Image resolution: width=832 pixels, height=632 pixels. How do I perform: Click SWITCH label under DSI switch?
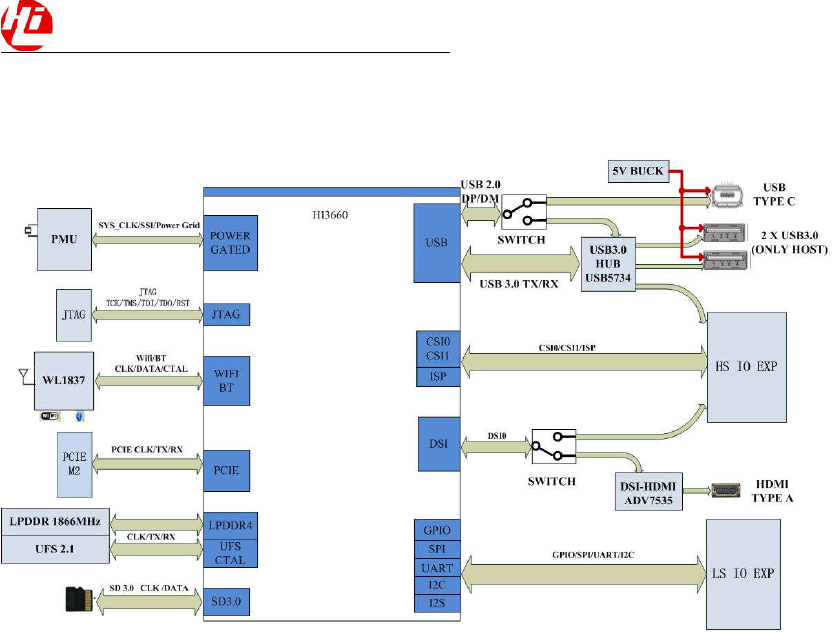[x=552, y=481]
